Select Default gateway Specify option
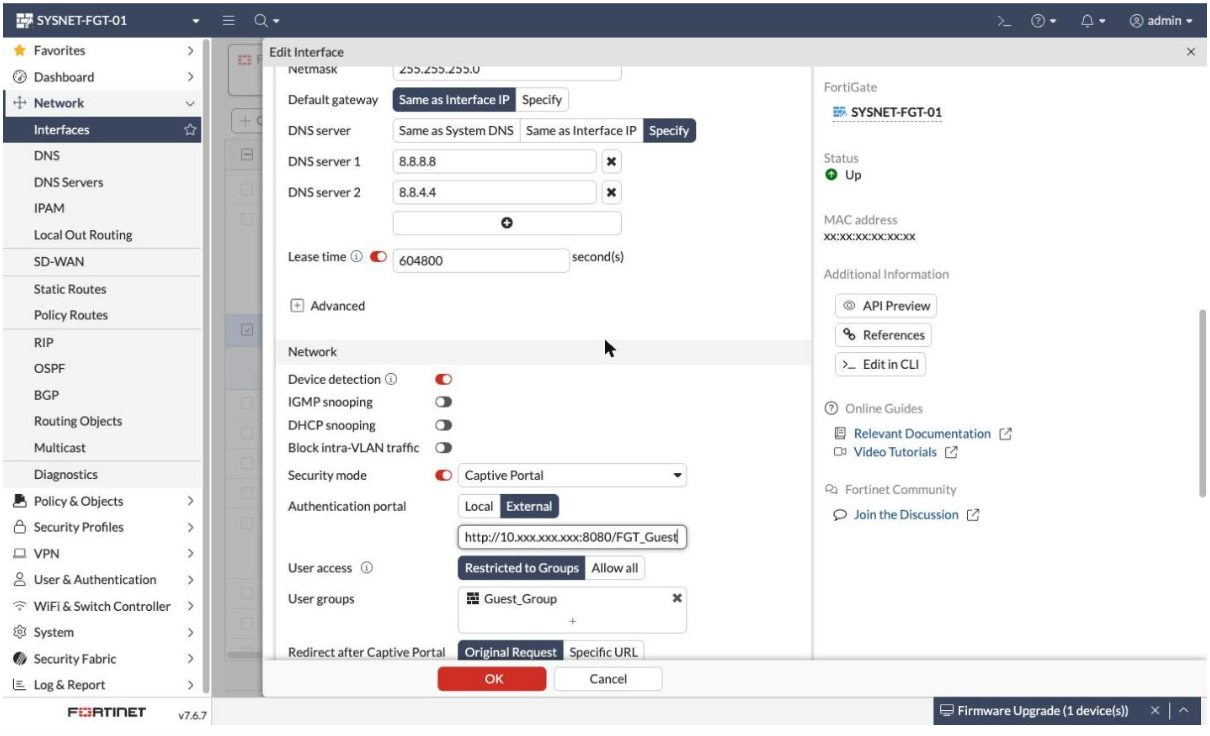Viewport: 1210px width, 736px height. click(x=542, y=100)
